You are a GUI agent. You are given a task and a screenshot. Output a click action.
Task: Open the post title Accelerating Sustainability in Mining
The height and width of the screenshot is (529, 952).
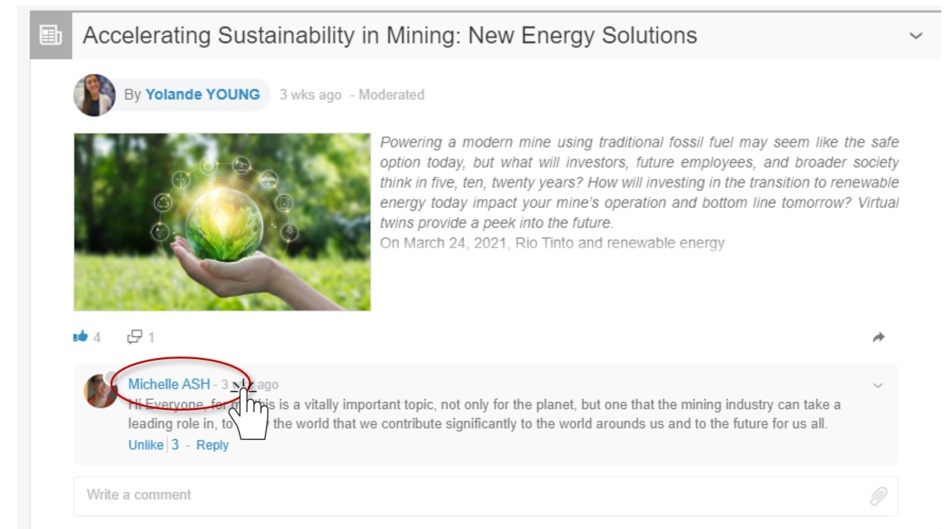[x=390, y=36]
